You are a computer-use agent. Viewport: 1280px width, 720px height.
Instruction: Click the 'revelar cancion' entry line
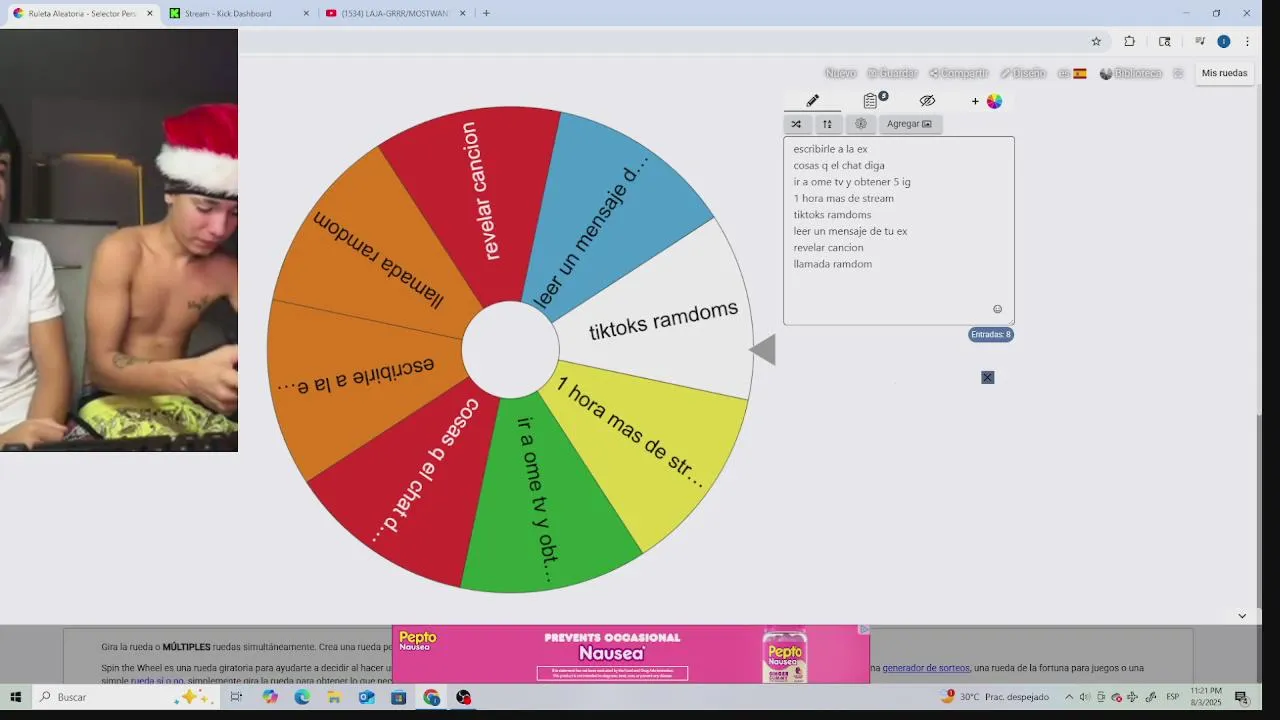(828, 247)
